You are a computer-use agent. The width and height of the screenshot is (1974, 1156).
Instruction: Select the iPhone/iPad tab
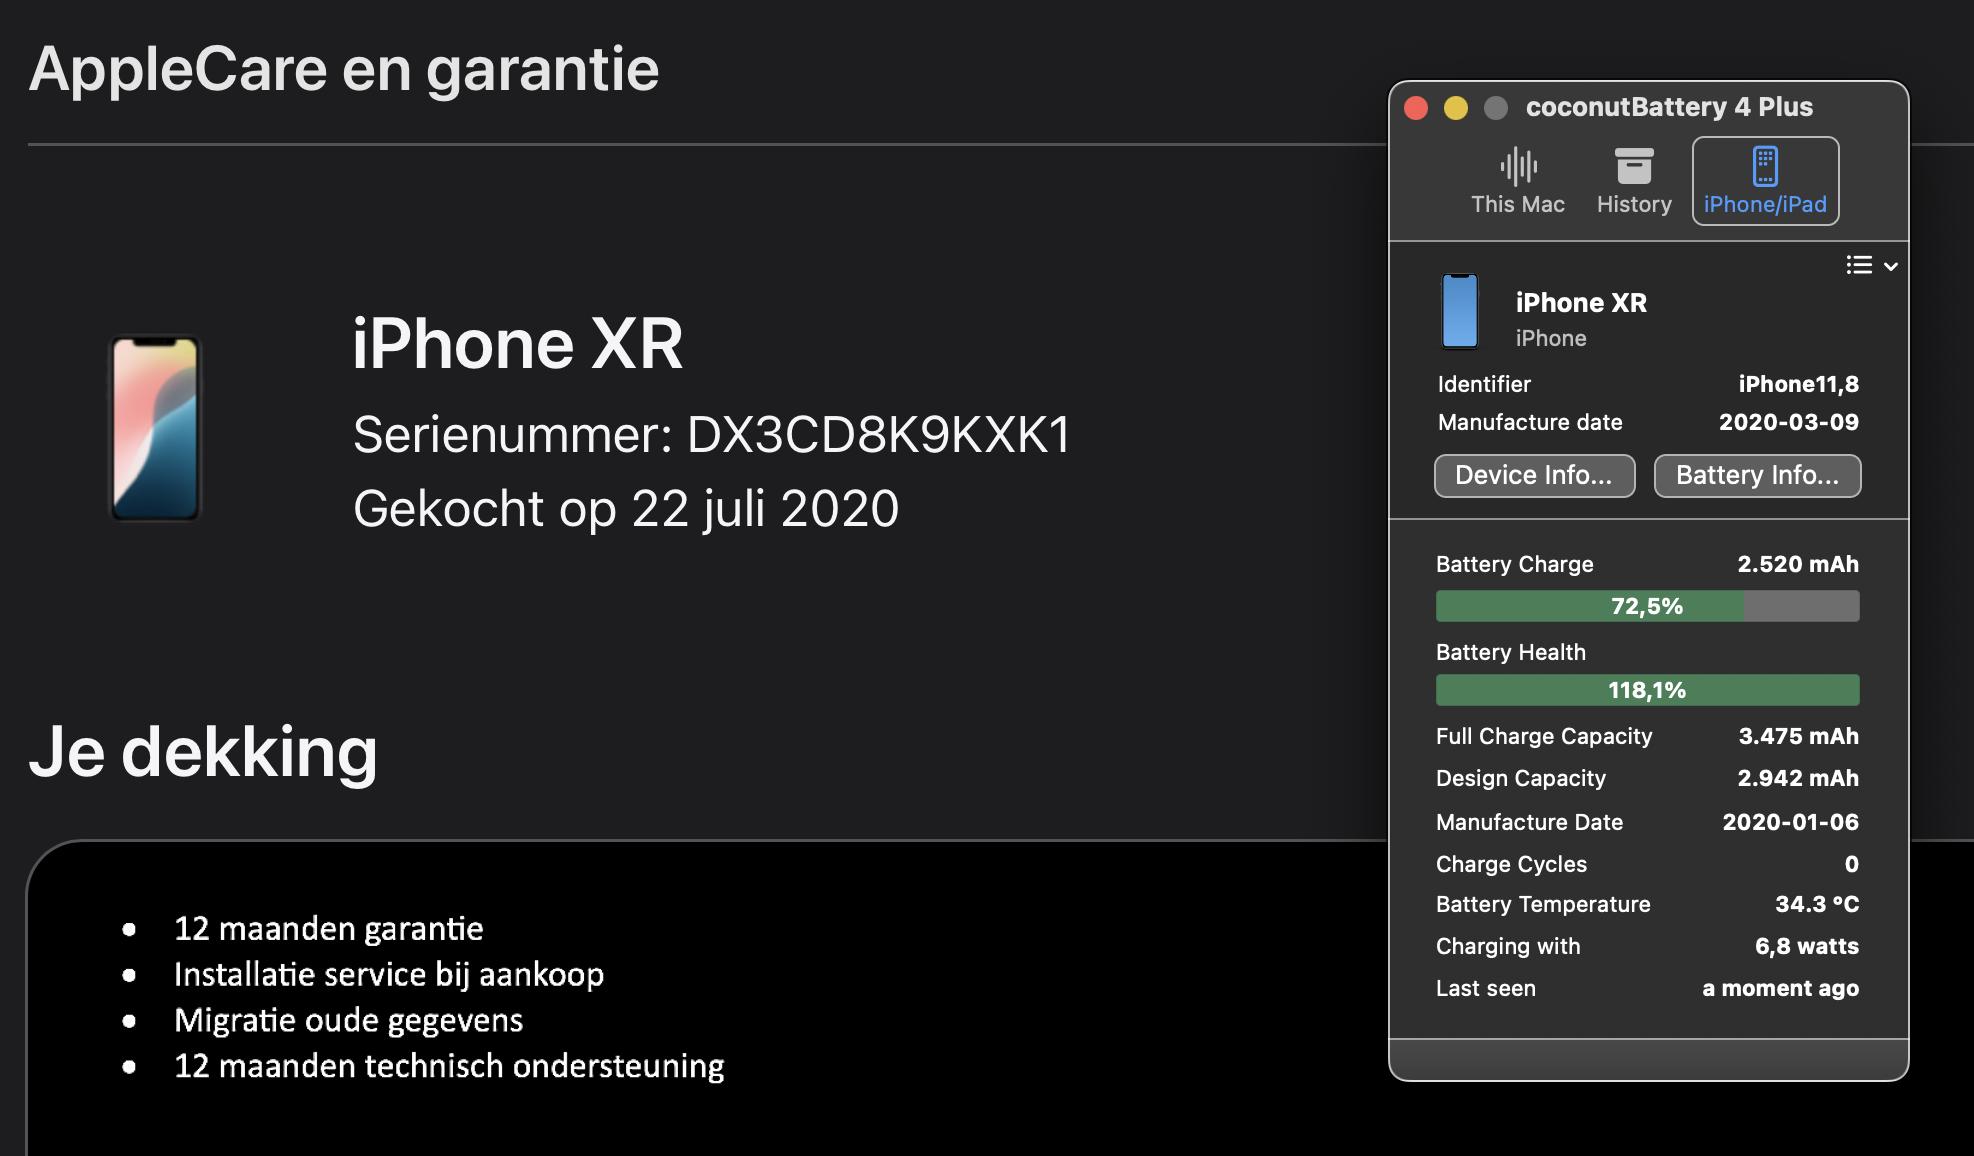[1765, 181]
